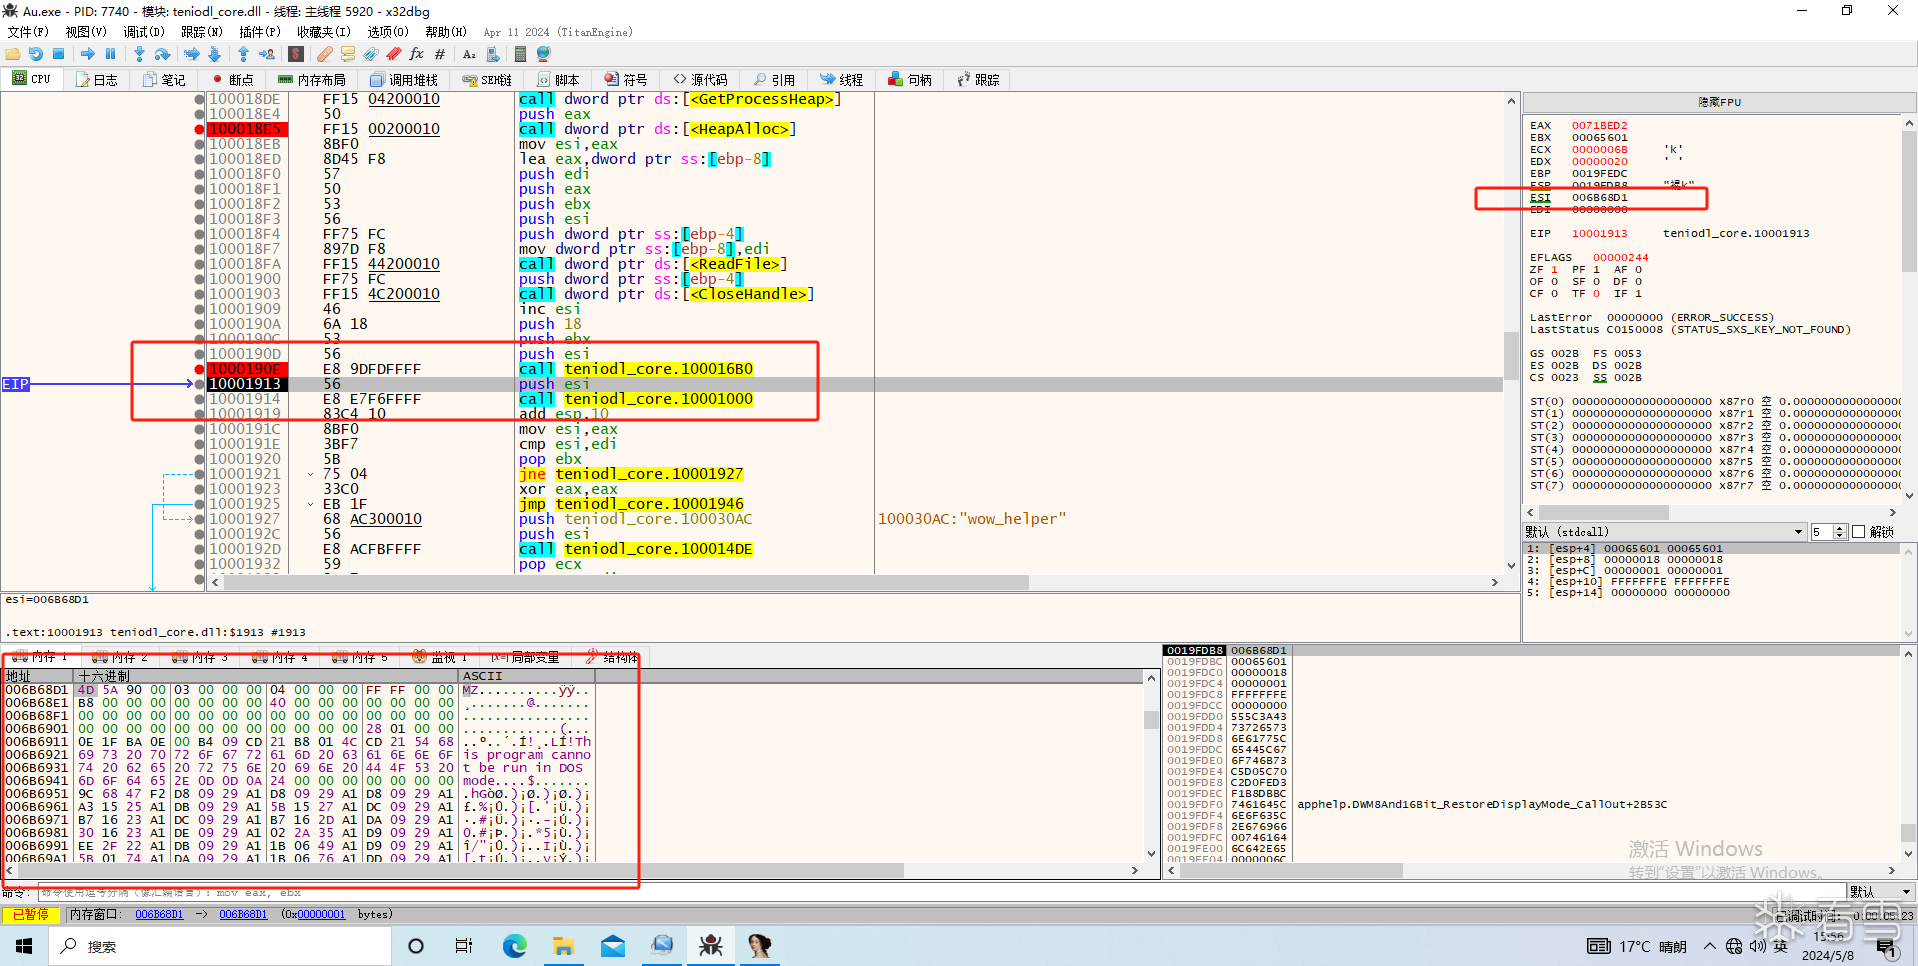Click the Execute Till Return icon
Screen dimensions: 1918x966
coord(243,54)
